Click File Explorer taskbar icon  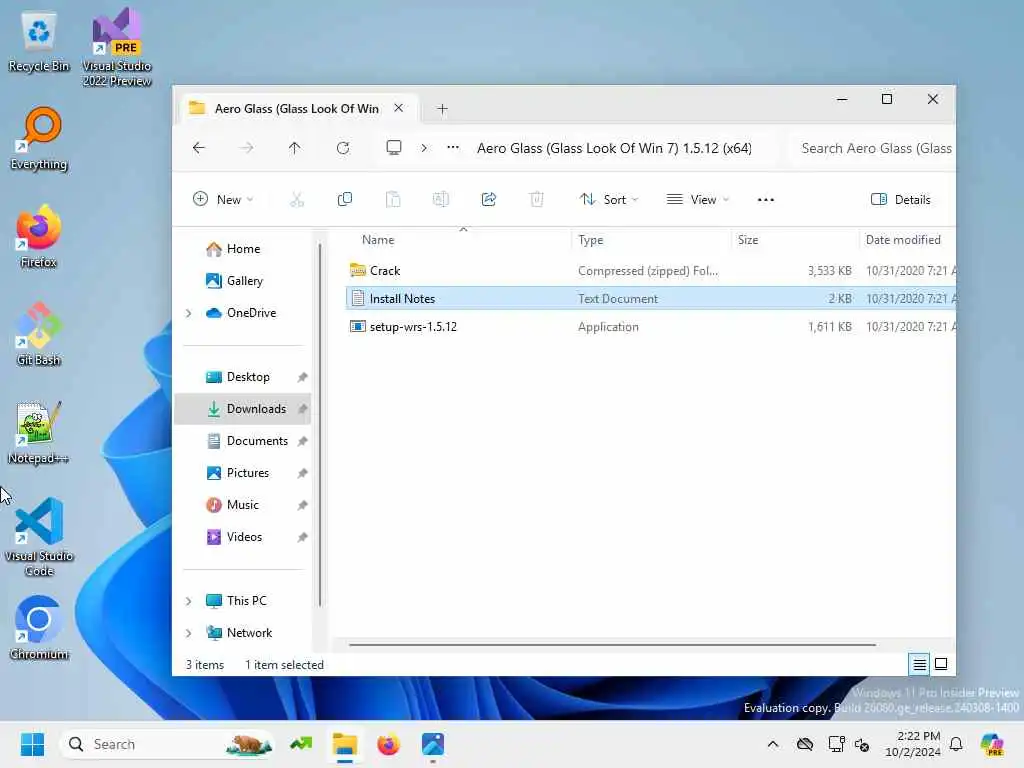pos(345,744)
